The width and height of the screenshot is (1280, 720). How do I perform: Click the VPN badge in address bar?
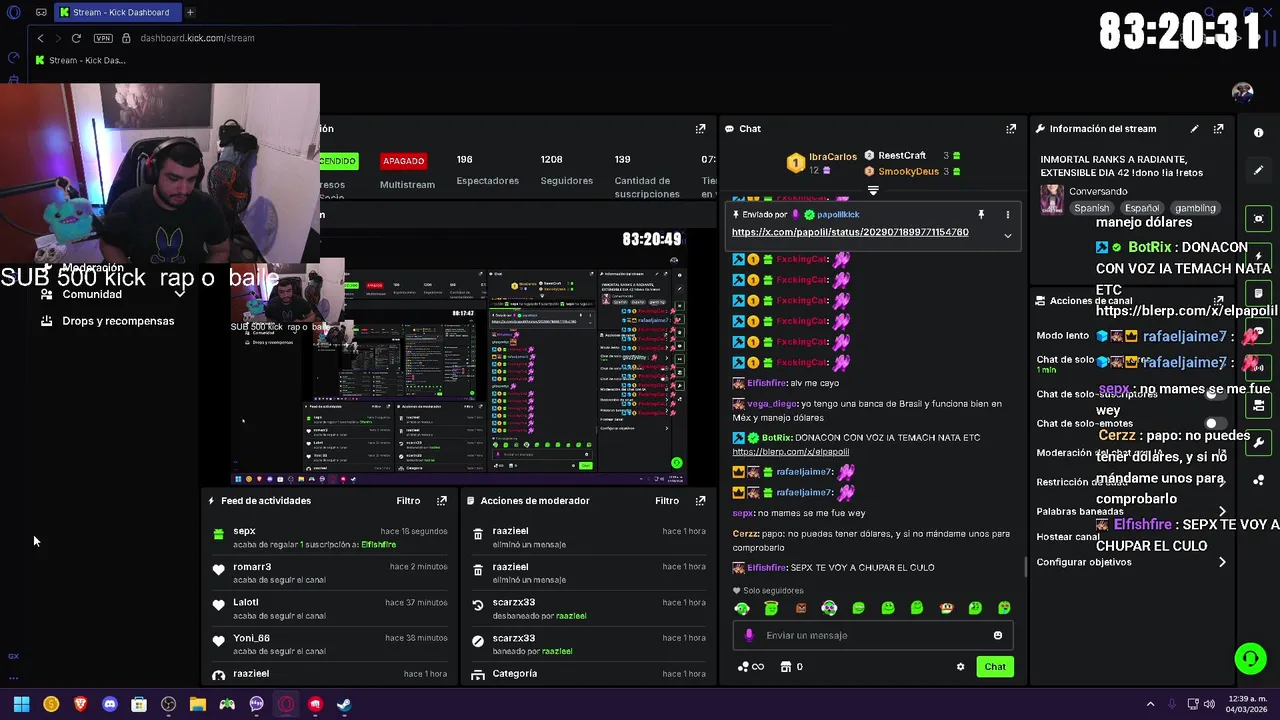pos(103,38)
